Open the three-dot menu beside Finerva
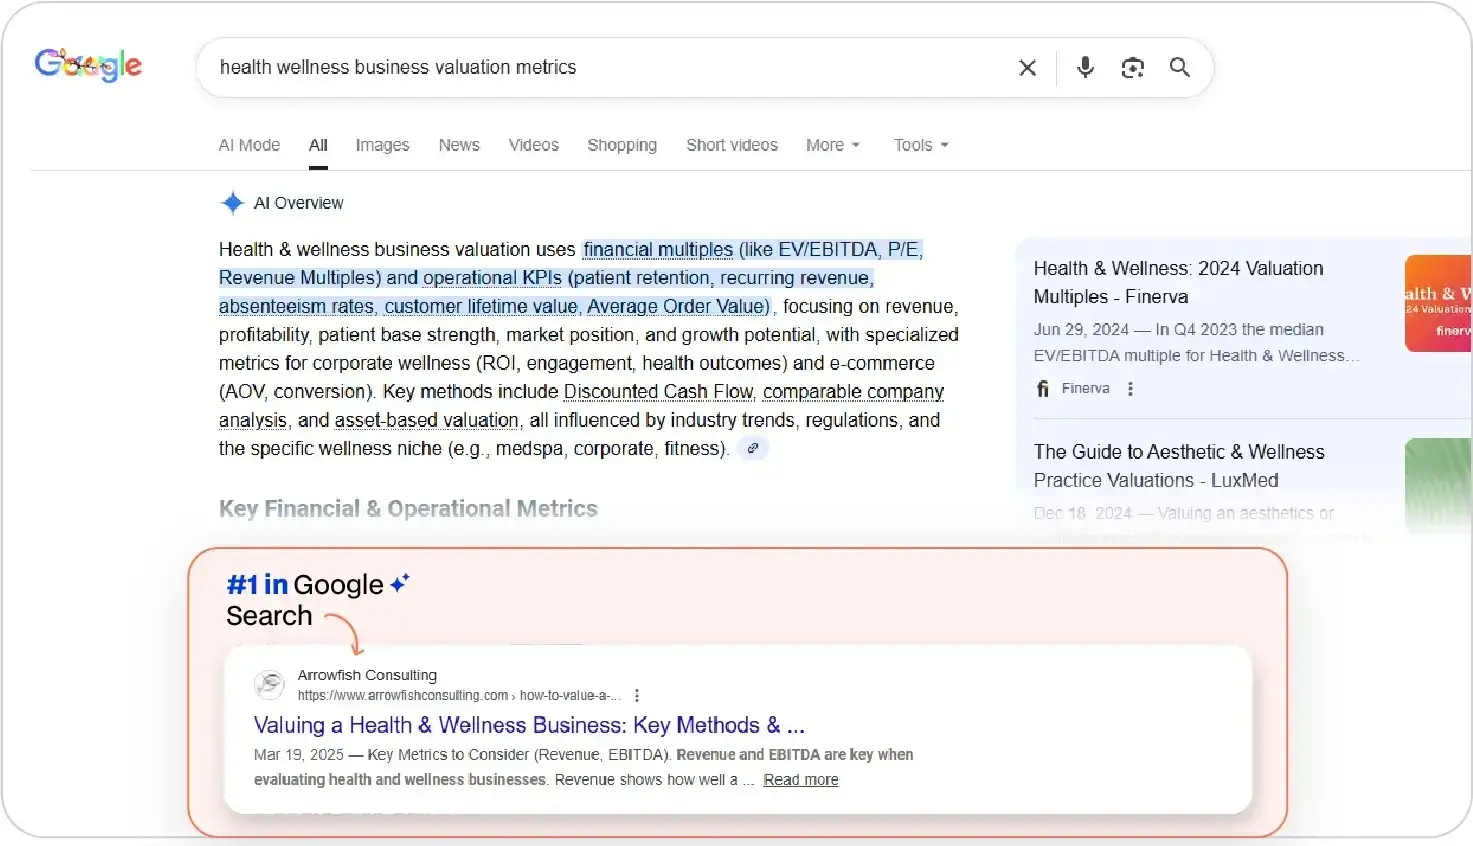 1130,388
